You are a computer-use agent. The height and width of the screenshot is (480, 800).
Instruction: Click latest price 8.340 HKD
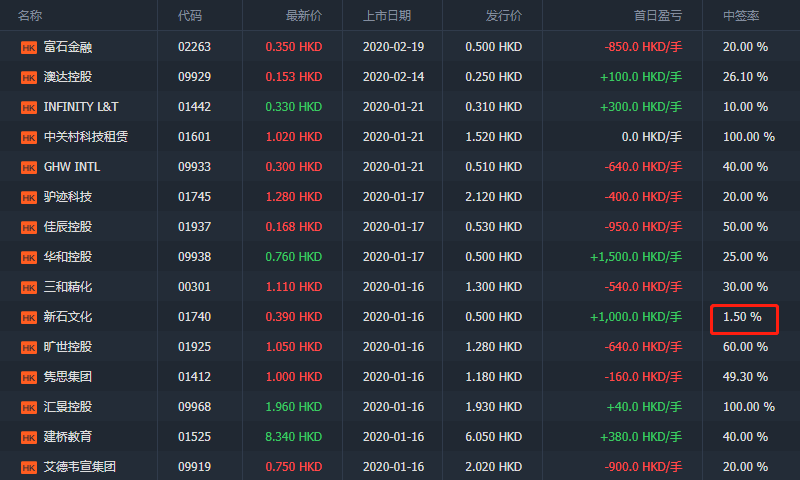point(294,437)
